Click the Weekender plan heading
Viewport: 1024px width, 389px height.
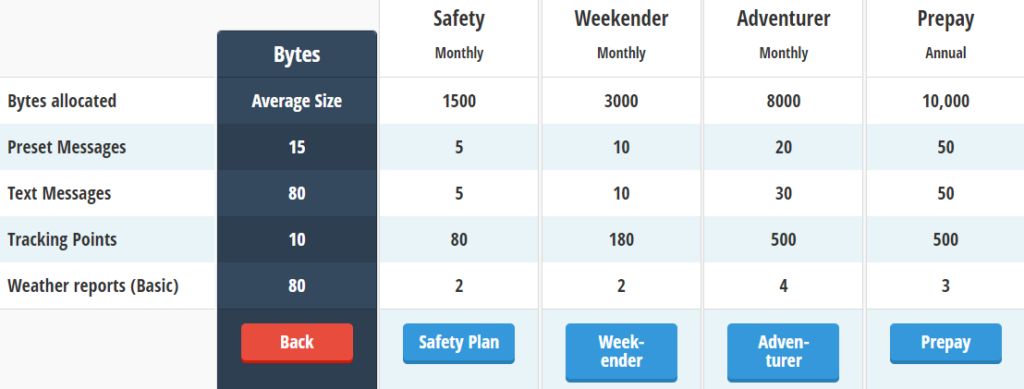tap(621, 19)
